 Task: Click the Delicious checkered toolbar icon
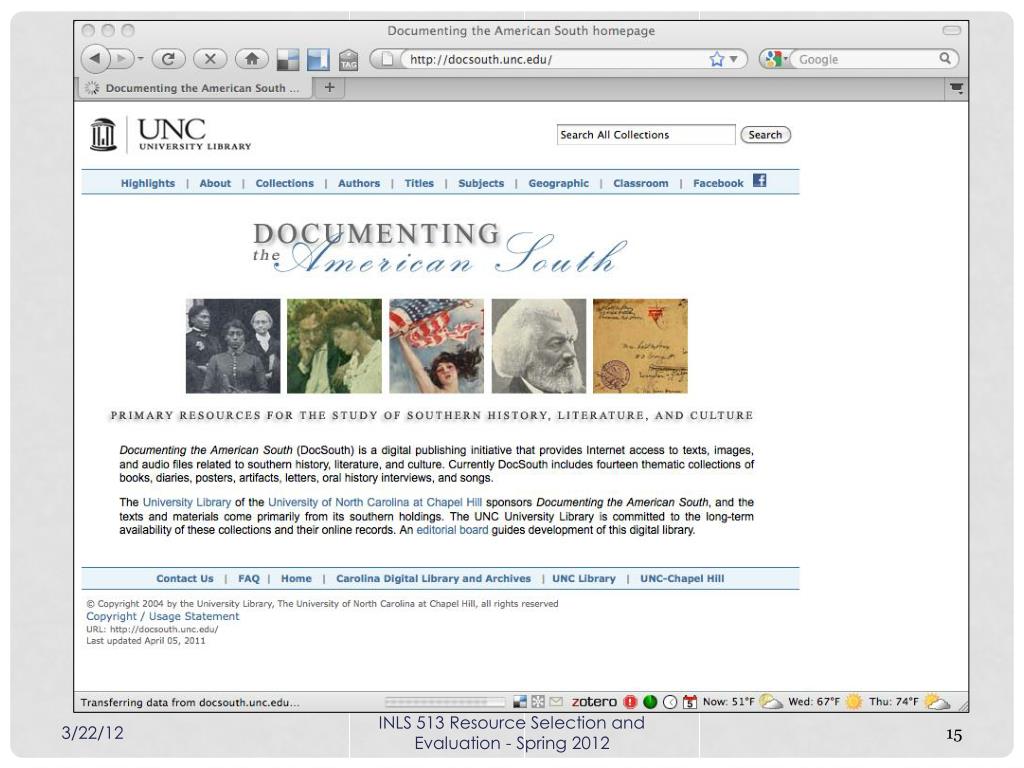click(288, 60)
